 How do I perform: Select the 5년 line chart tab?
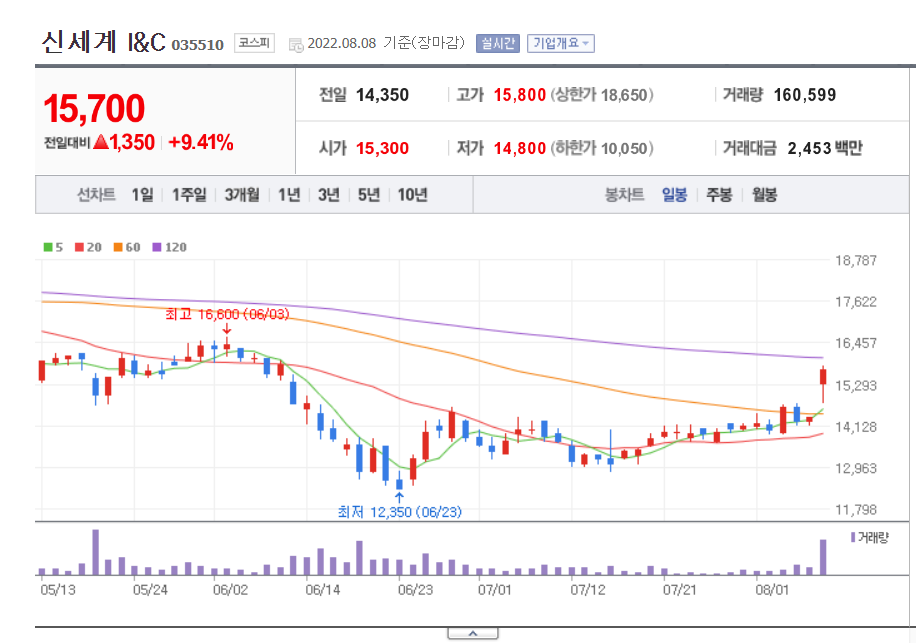click(x=369, y=194)
